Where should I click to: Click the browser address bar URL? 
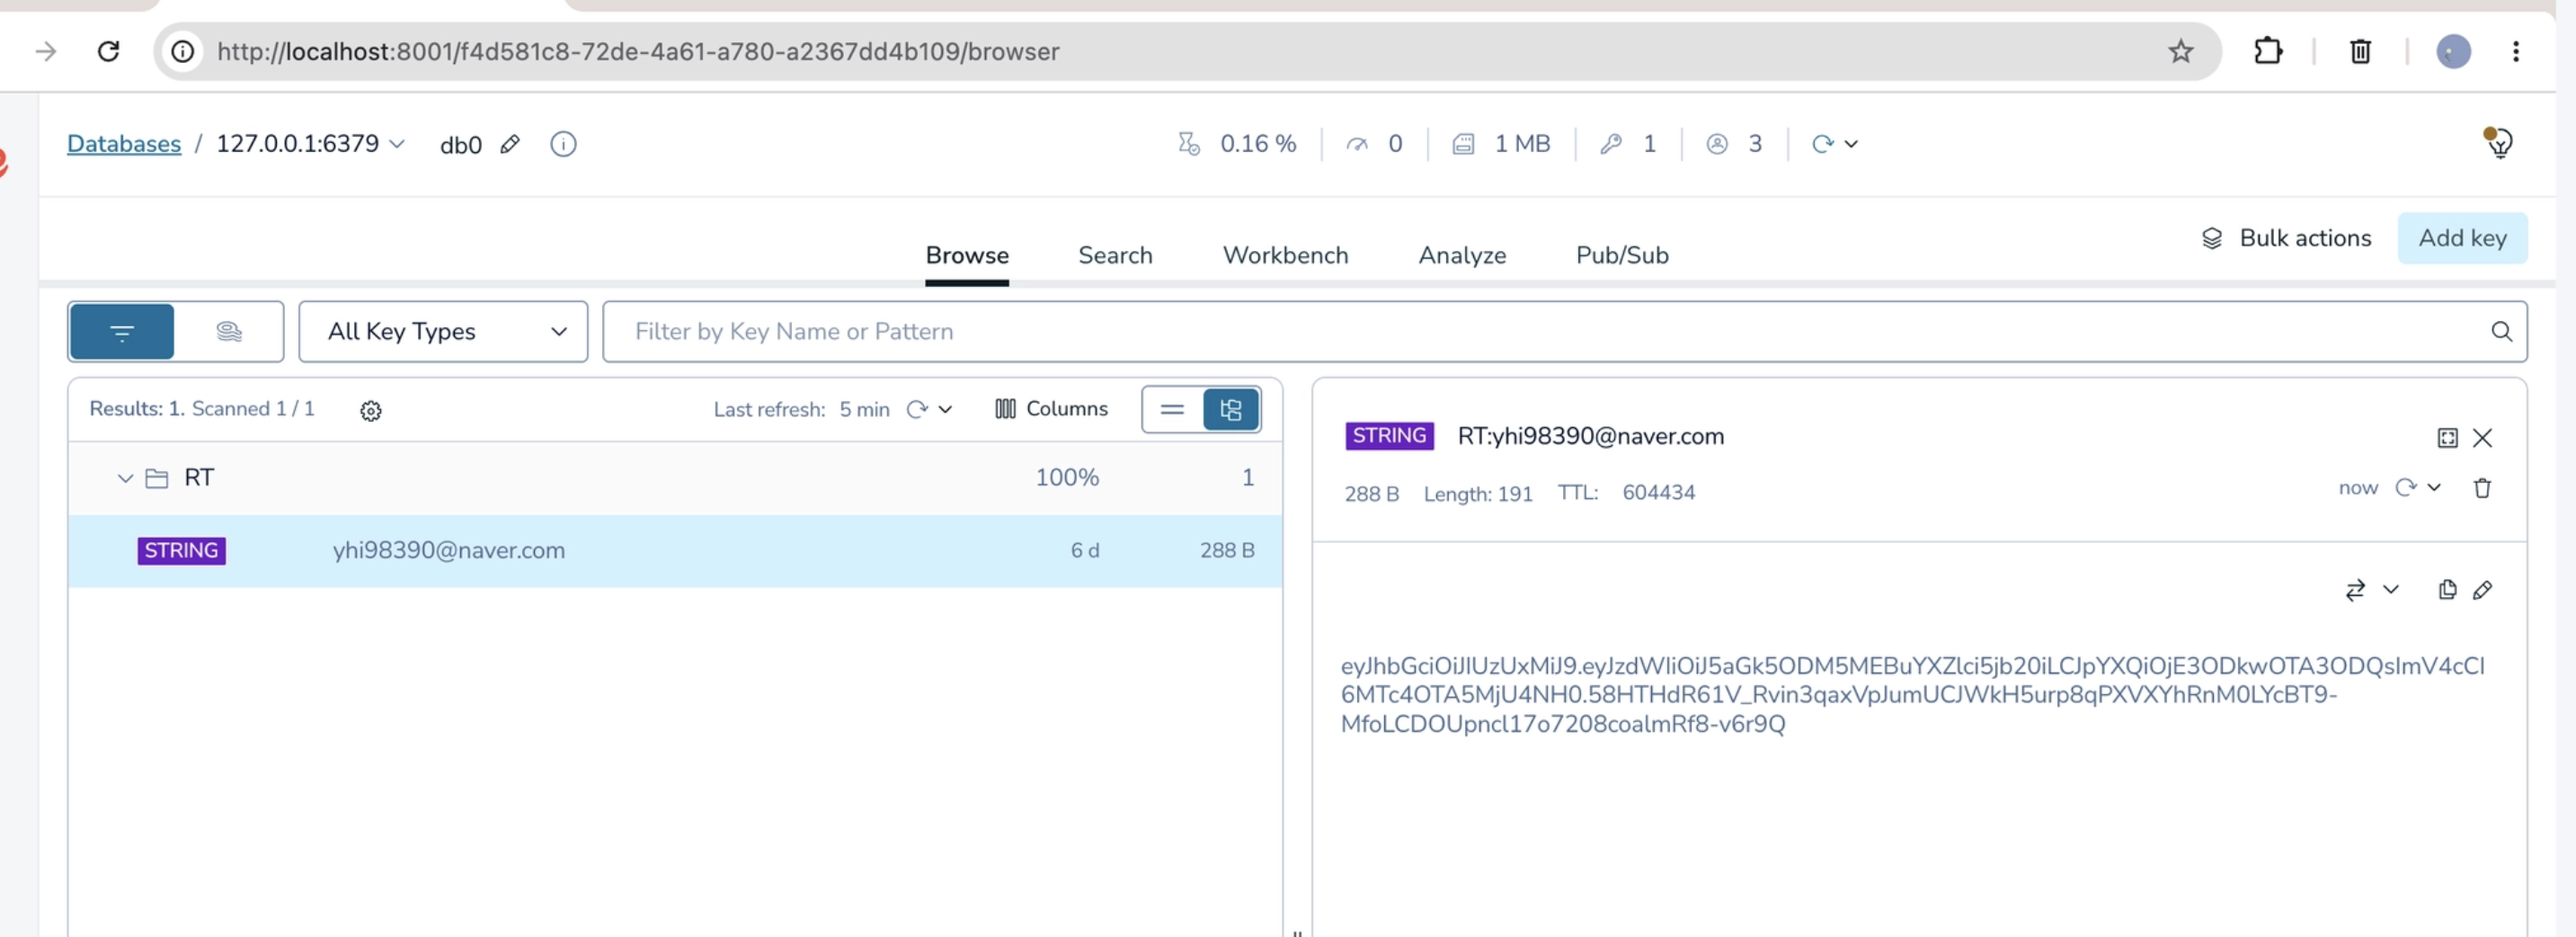(x=637, y=51)
